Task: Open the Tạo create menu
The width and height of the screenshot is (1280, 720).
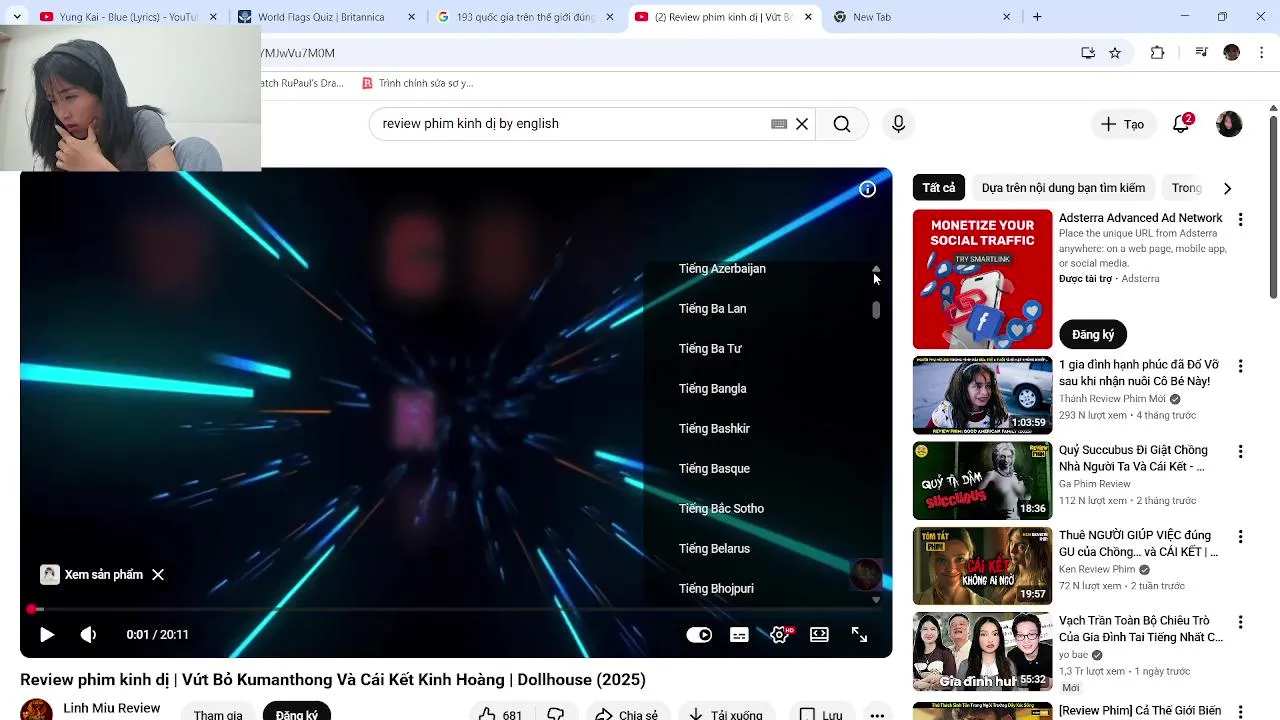Action: [1122, 124]
